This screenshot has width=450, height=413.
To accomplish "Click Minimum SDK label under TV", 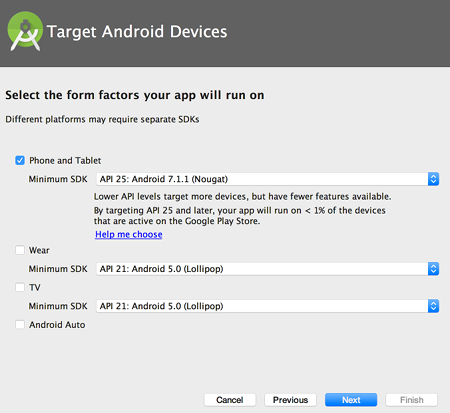I will click(58, 306).
